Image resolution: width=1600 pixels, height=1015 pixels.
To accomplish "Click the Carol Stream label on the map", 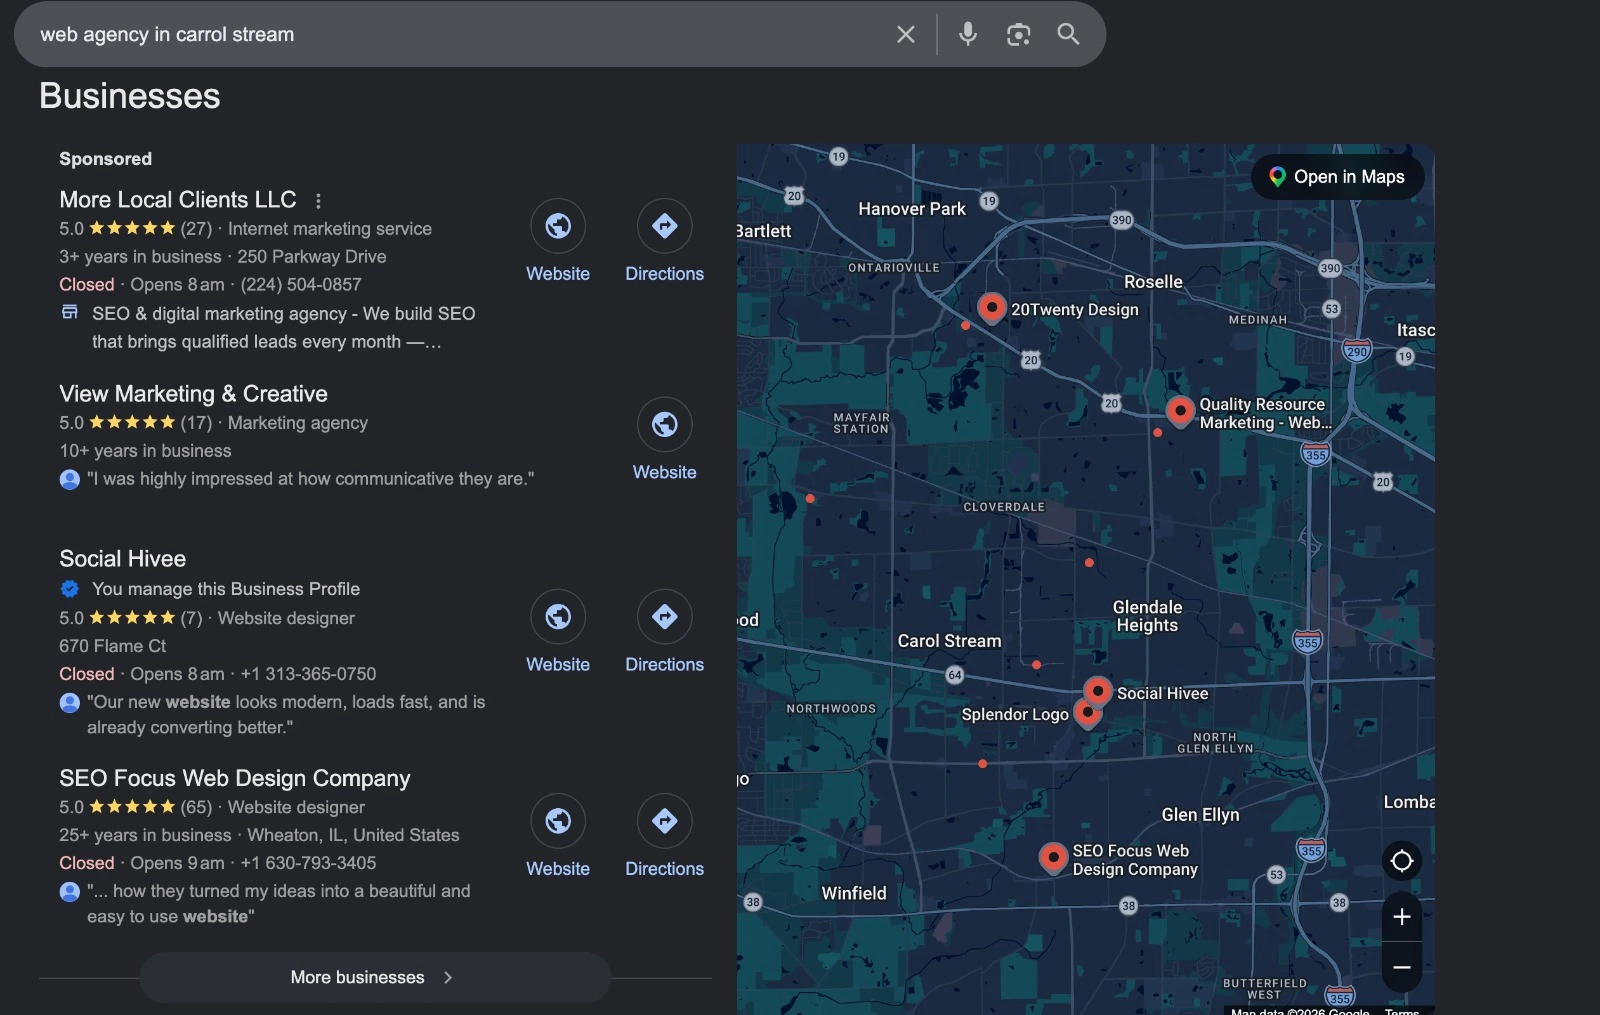I will click(949, 641).
